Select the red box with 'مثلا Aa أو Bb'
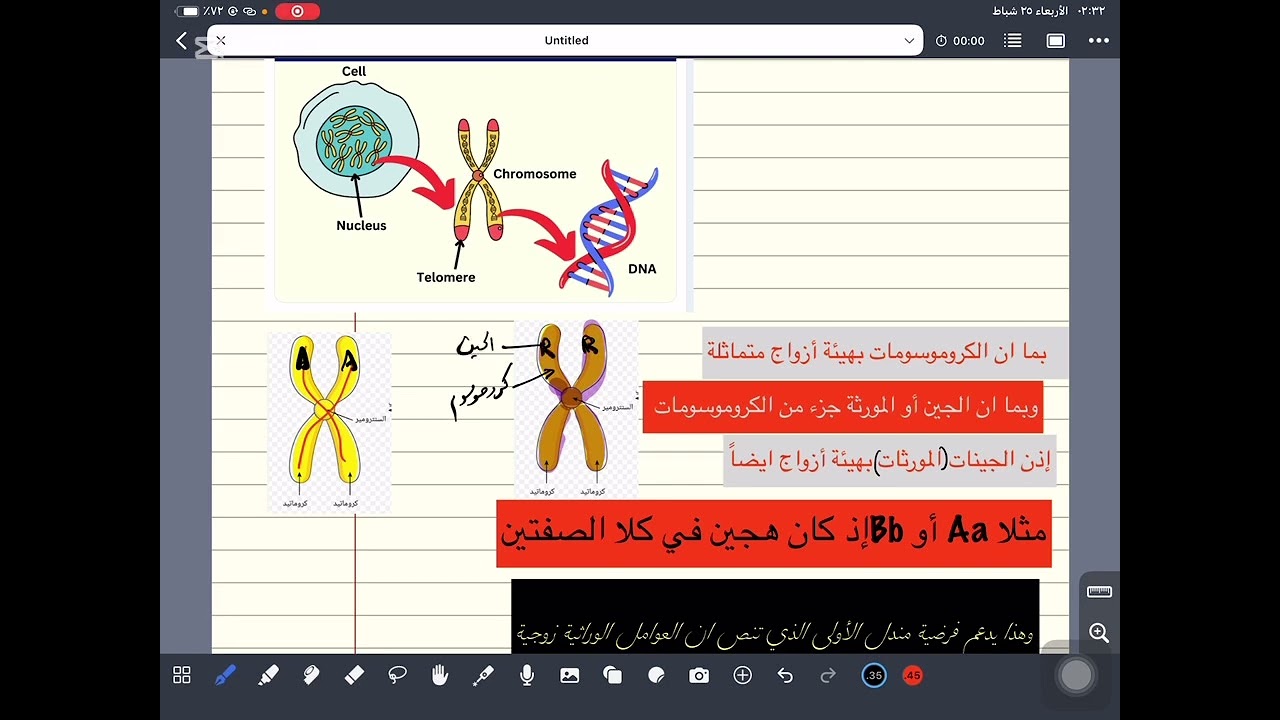The image size is (1280, 720). click(774, 533)
